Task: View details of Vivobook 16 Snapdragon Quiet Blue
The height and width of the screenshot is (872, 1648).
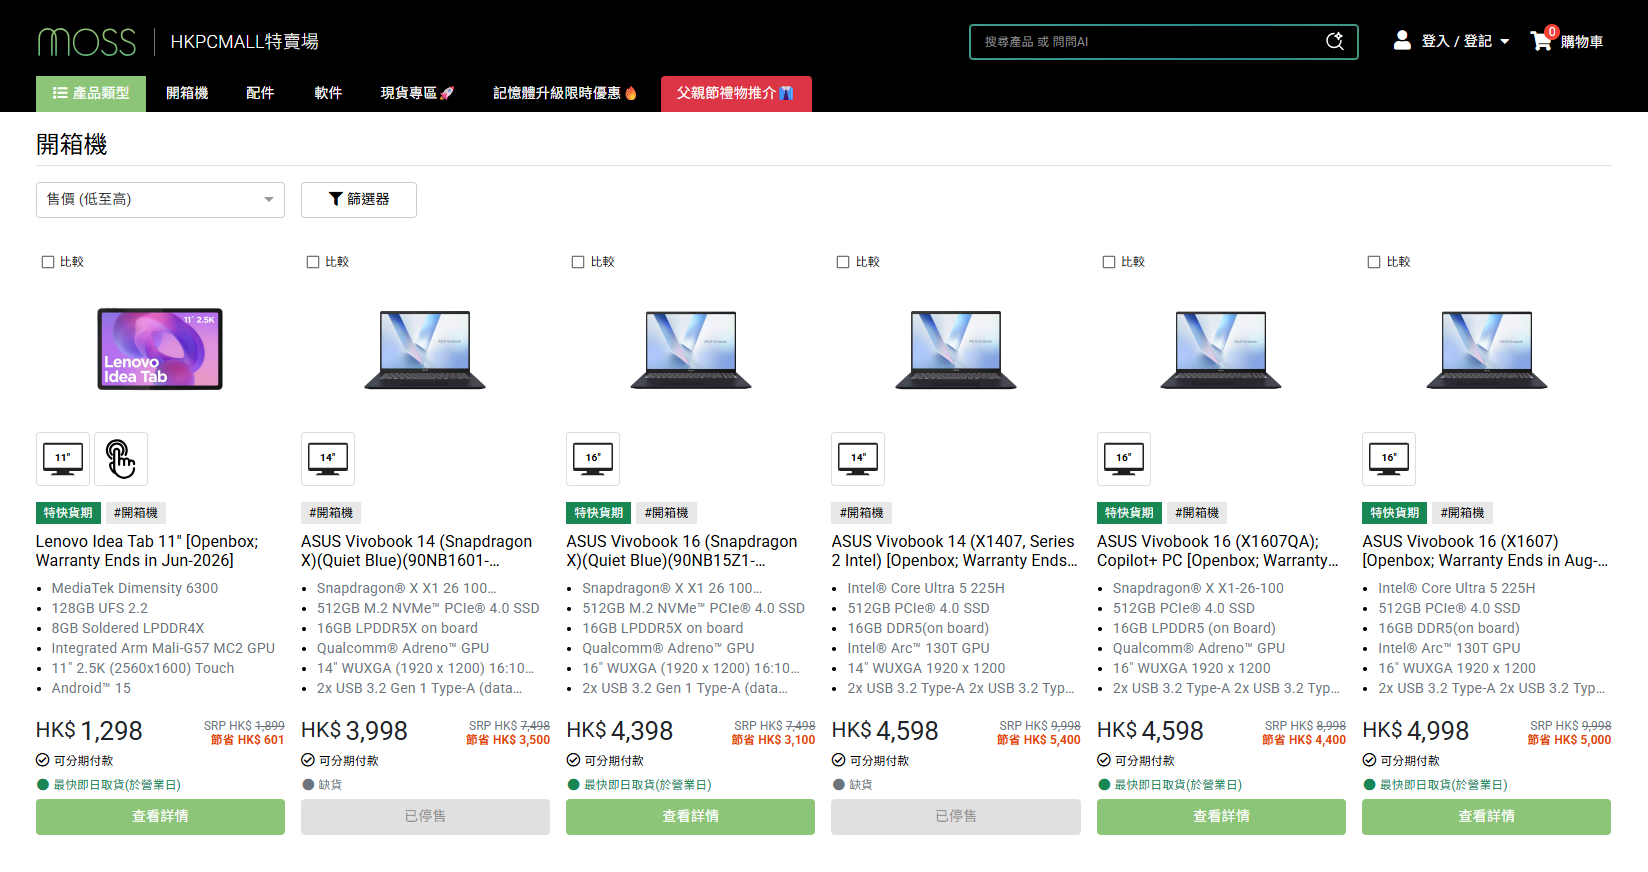Action: [690, 817]
